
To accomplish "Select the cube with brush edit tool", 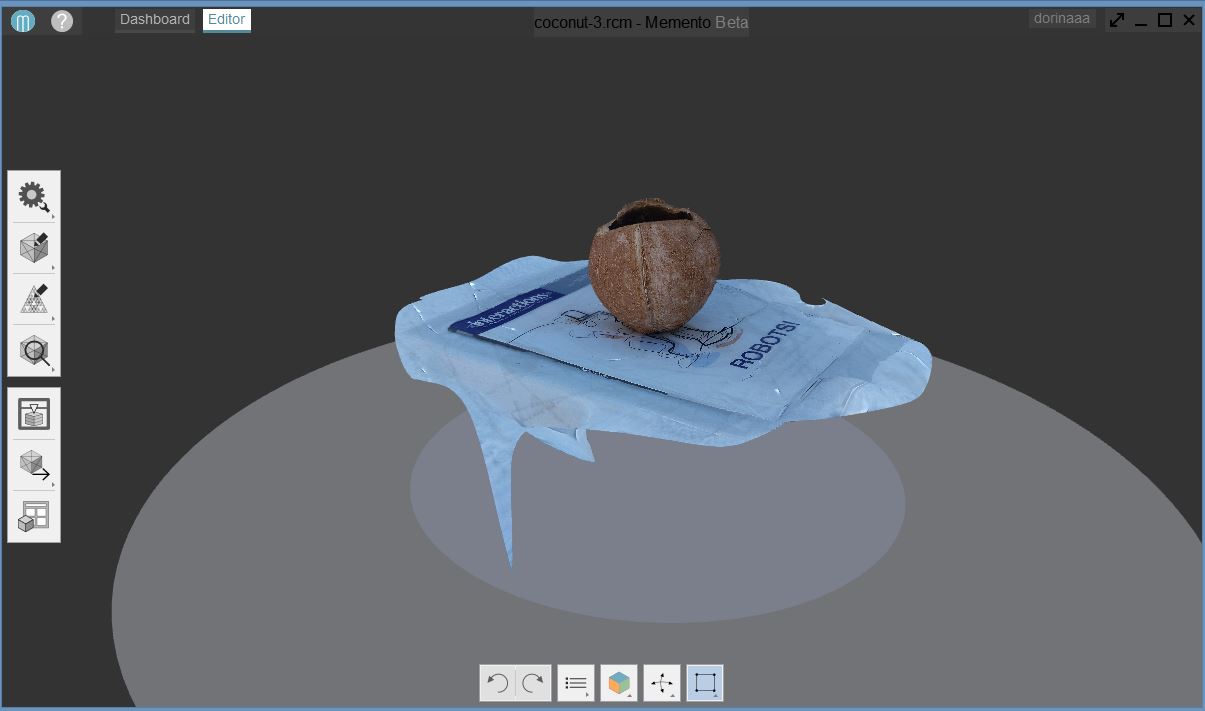I will click(x=34, y=248).
